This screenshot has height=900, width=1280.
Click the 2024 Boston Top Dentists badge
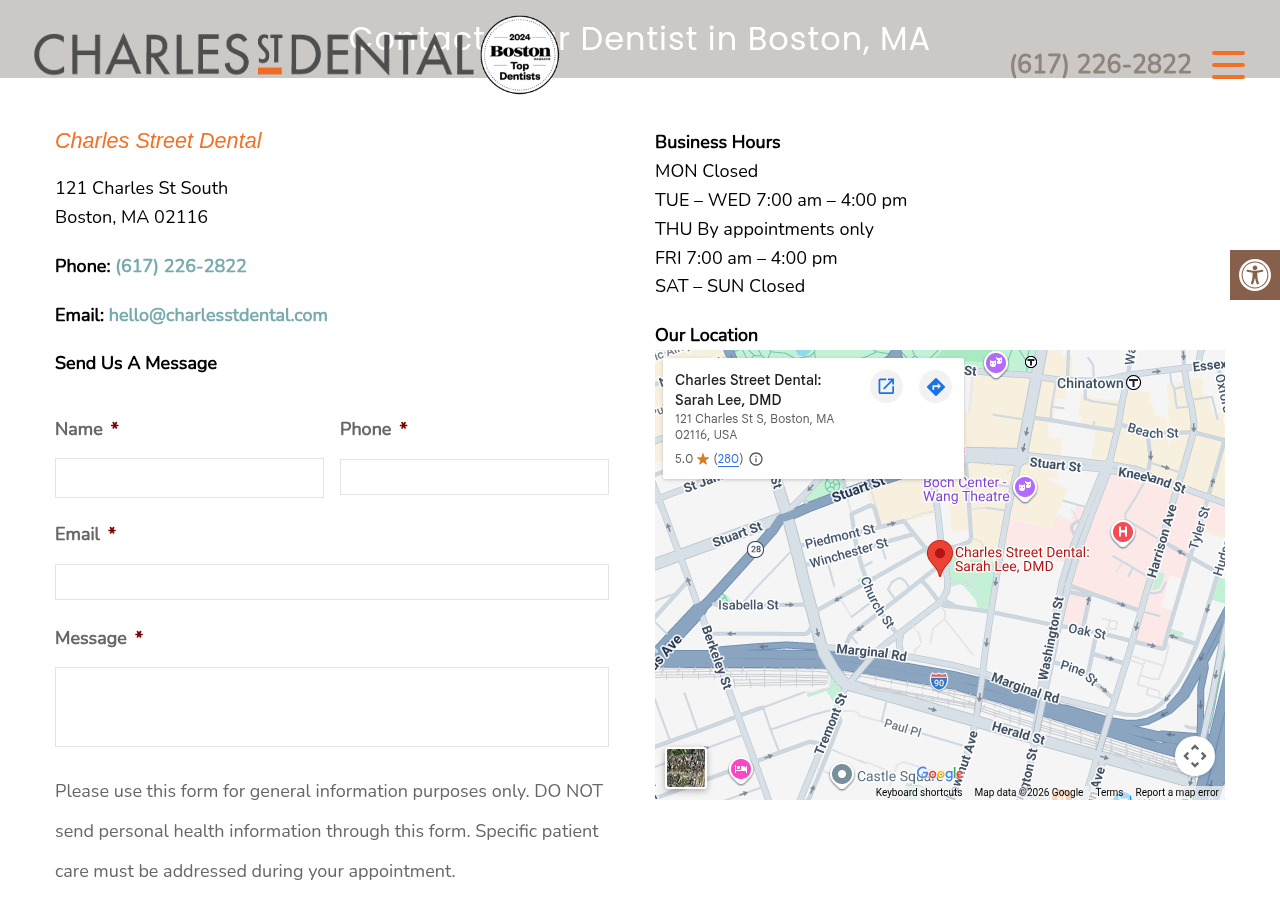tap(520, 55)
